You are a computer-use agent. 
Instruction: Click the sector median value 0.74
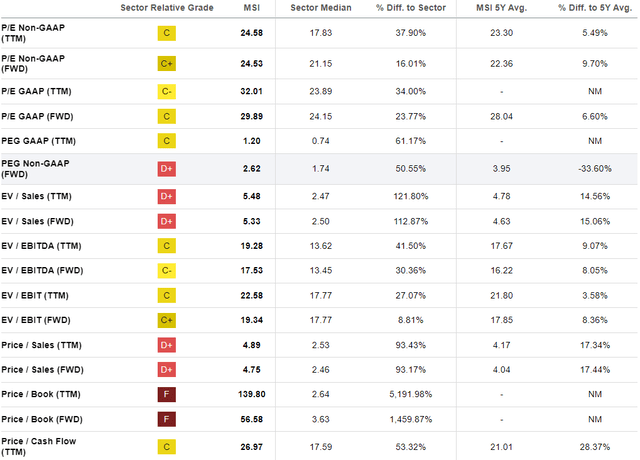[321, 141]
